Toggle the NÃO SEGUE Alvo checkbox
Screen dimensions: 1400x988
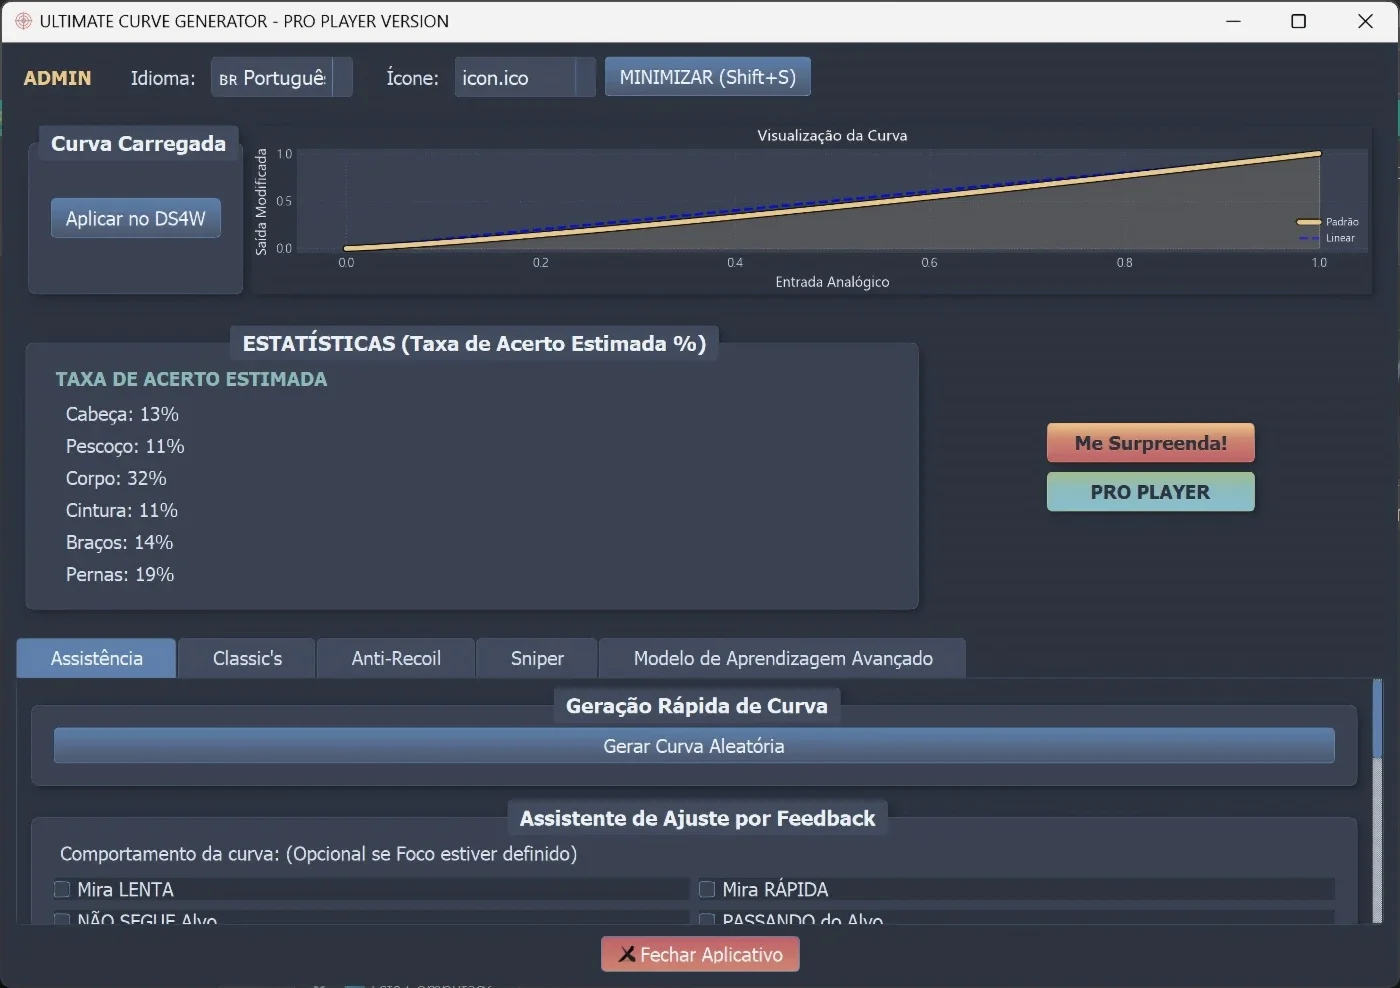(62, 919)
